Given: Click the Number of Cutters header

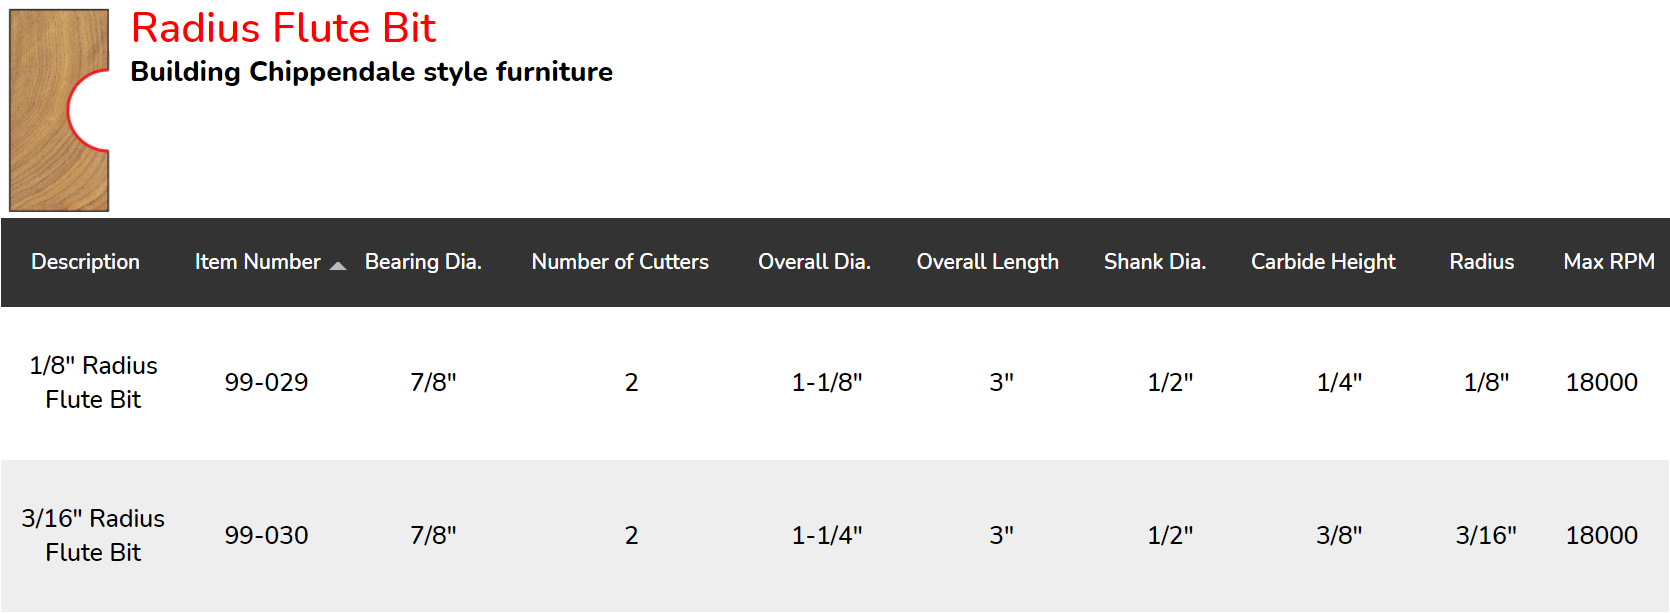Looking at the screenshot, I should [x=620, y=262].
